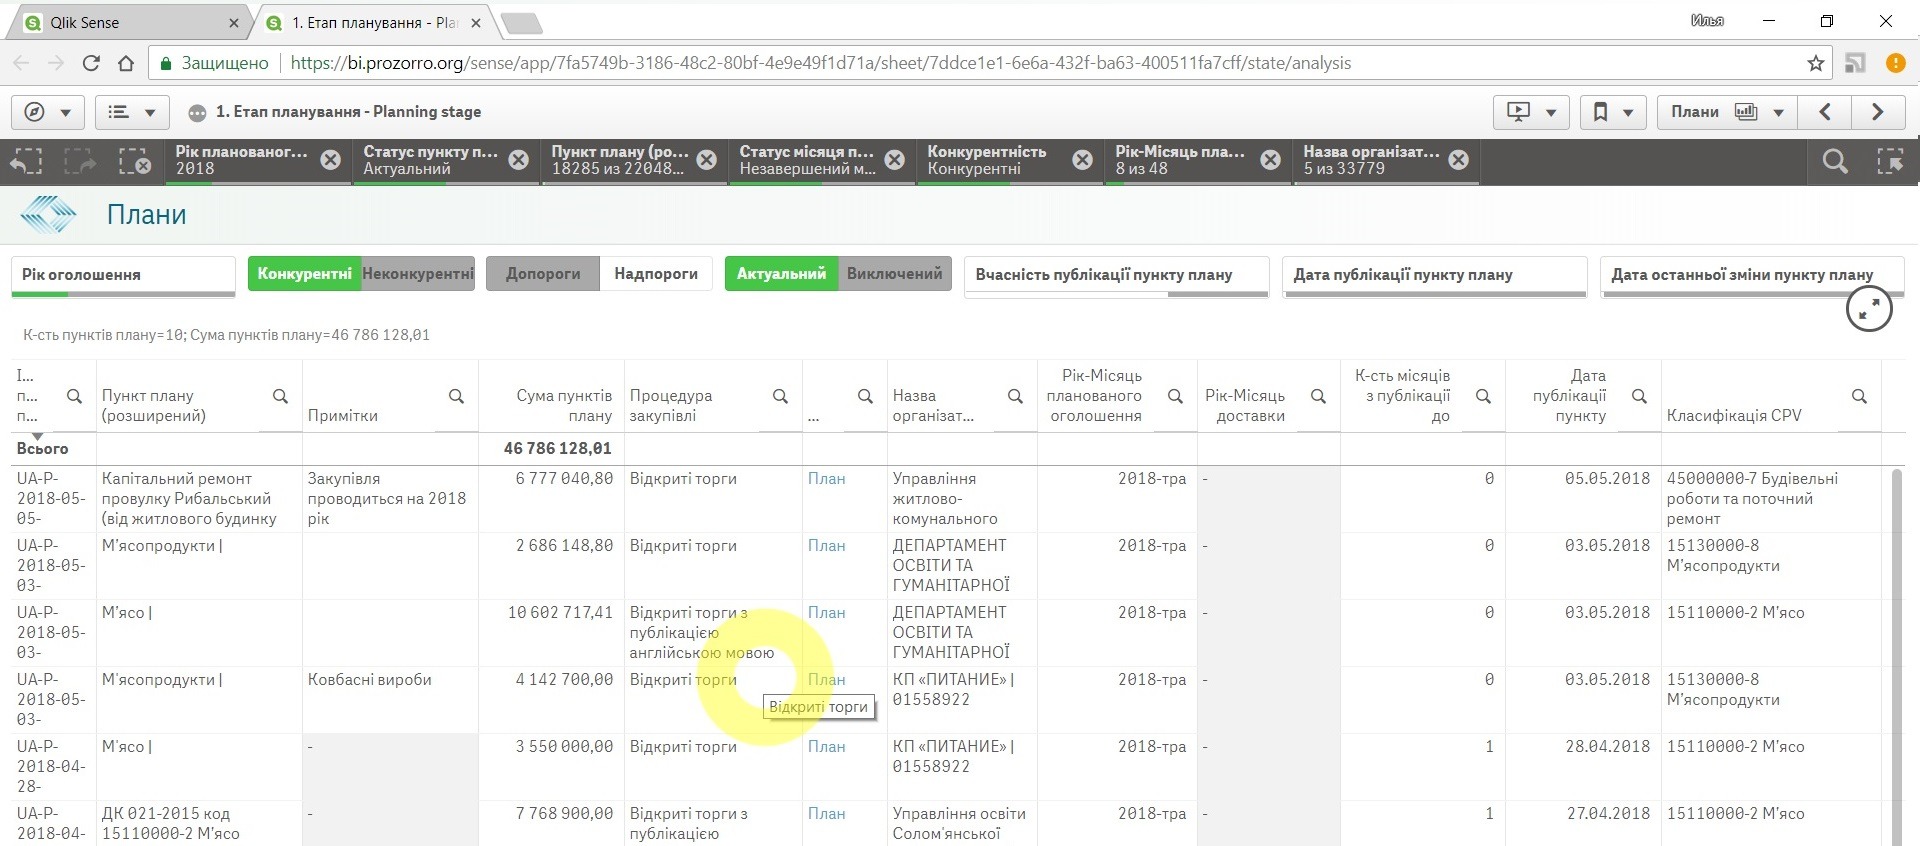Go to the previous sheet arrow

(x=1824, y=112)
